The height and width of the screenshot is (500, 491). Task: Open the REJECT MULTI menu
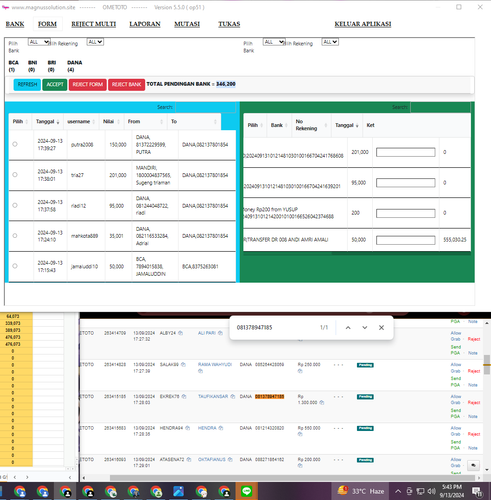point(94,24)
